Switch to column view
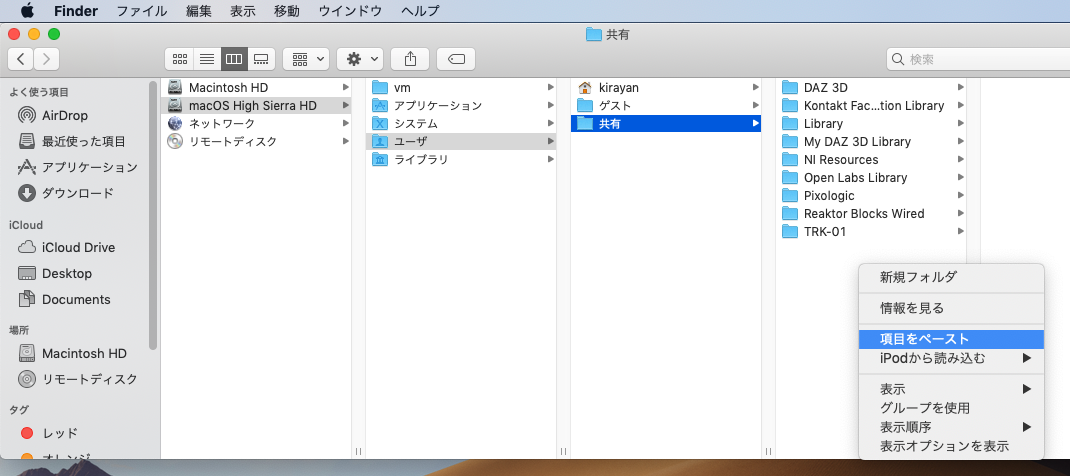 (x=233, y=59)
